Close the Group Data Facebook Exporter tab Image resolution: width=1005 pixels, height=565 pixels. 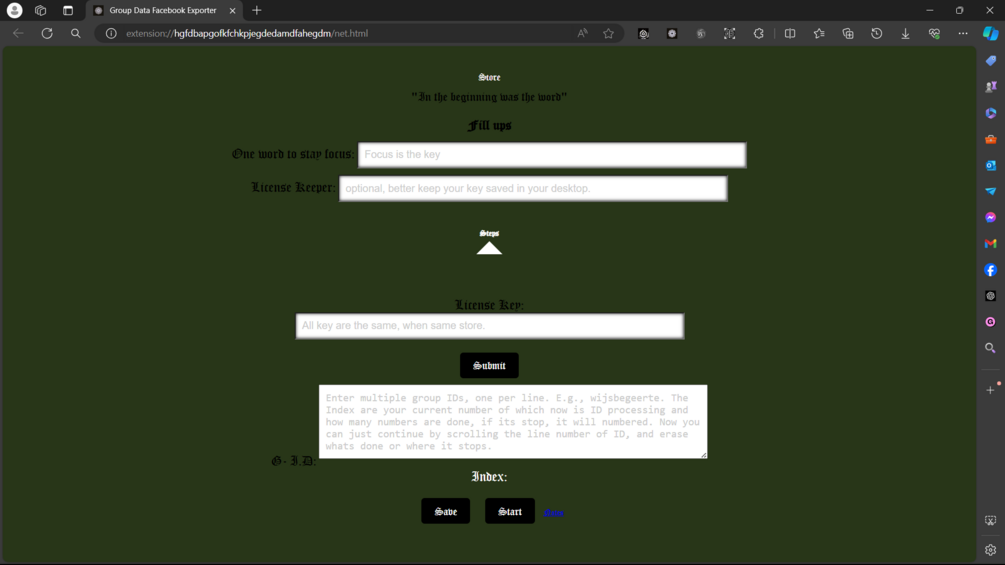tap(232, 10)
